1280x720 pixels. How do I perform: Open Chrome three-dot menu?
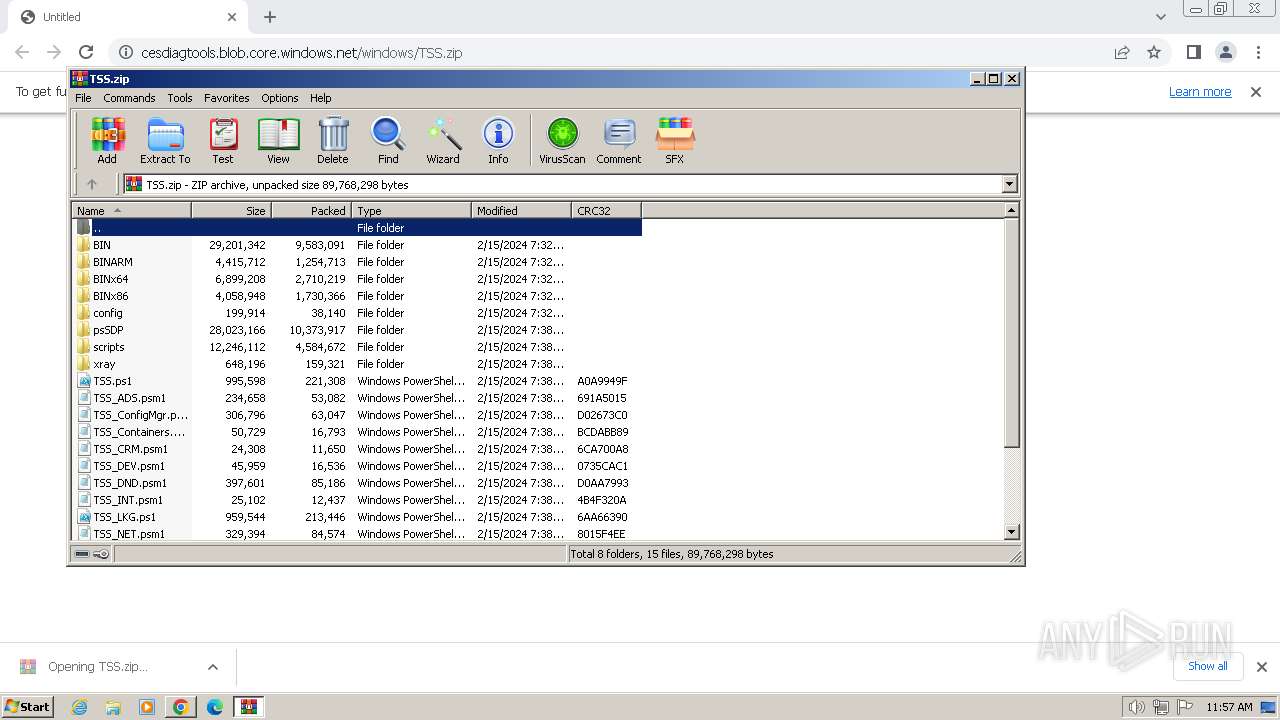pos(1257,52)
